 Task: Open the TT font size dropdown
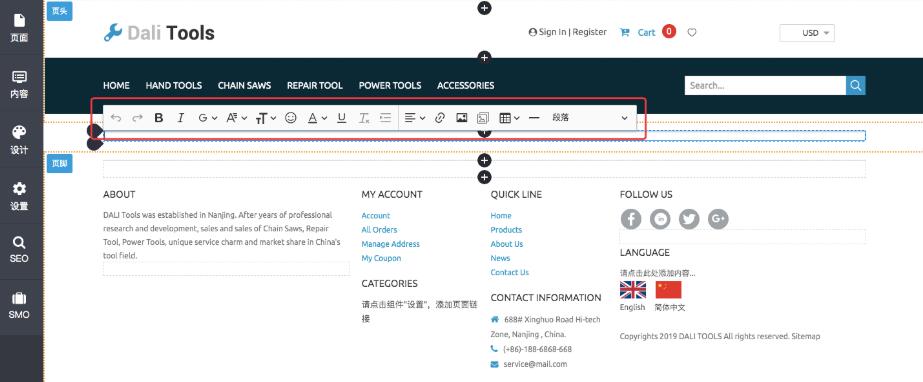(x=266, y=118)
